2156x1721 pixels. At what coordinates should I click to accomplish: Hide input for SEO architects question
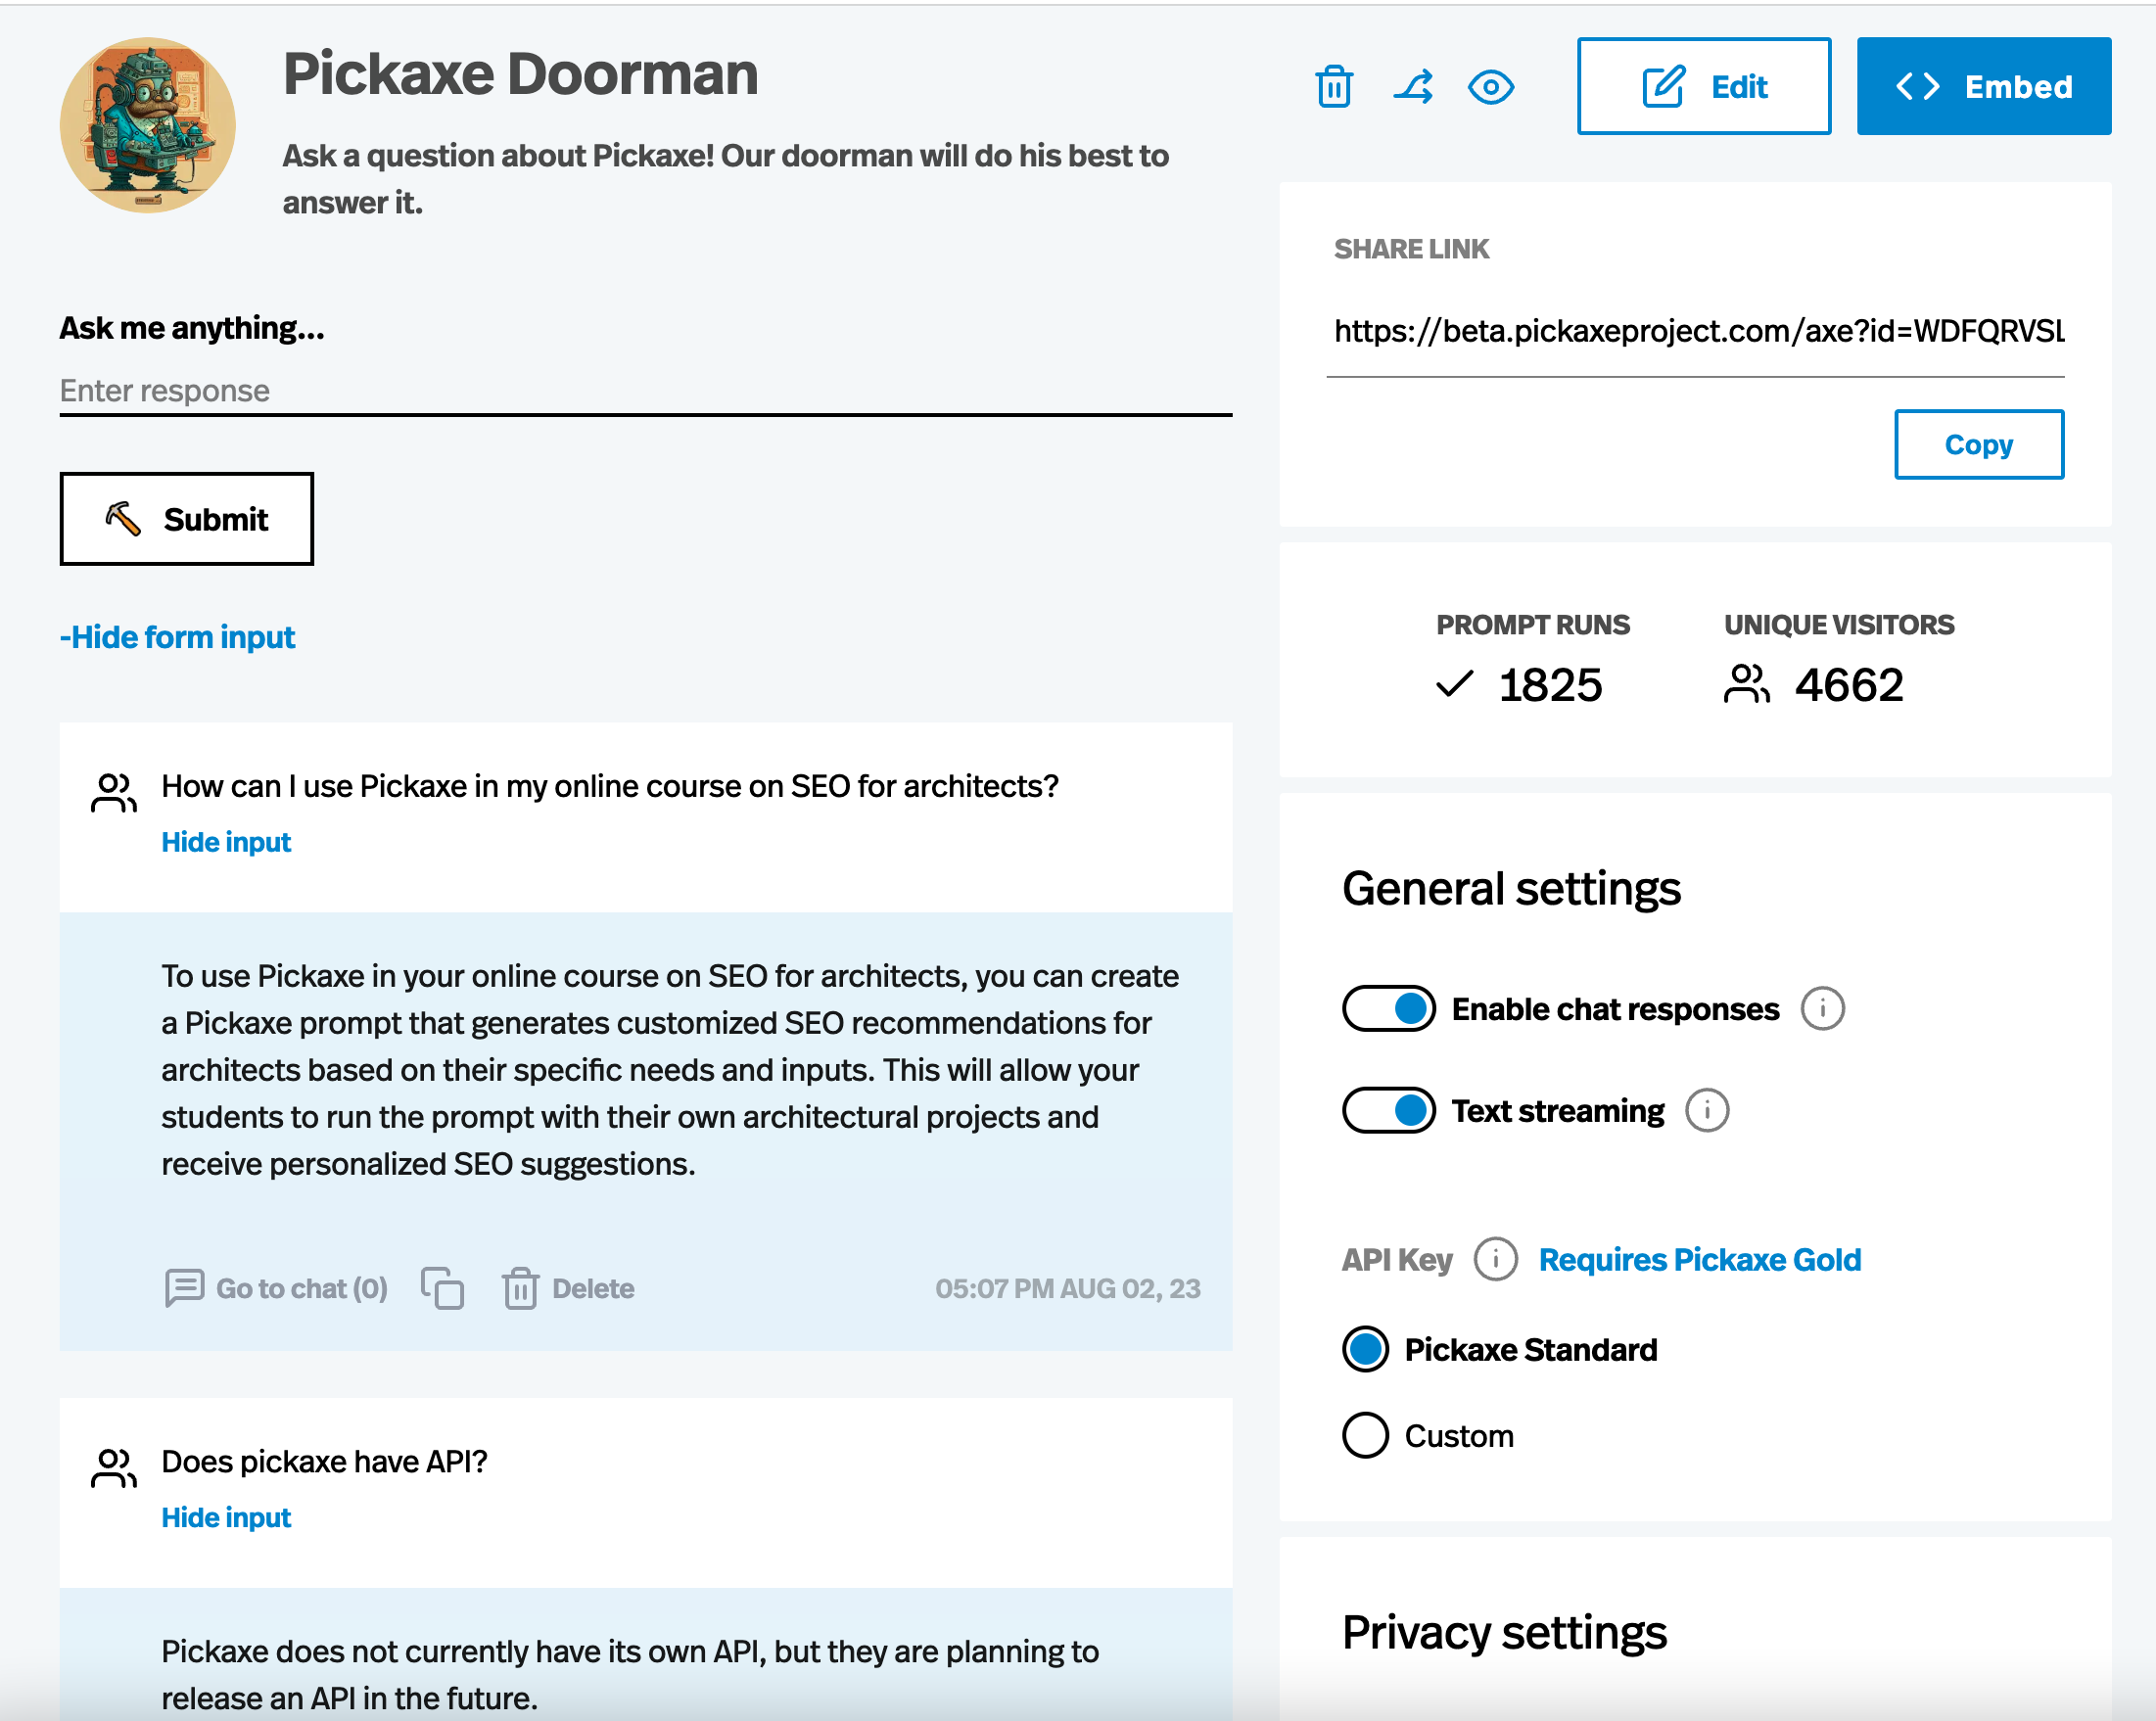226,842
